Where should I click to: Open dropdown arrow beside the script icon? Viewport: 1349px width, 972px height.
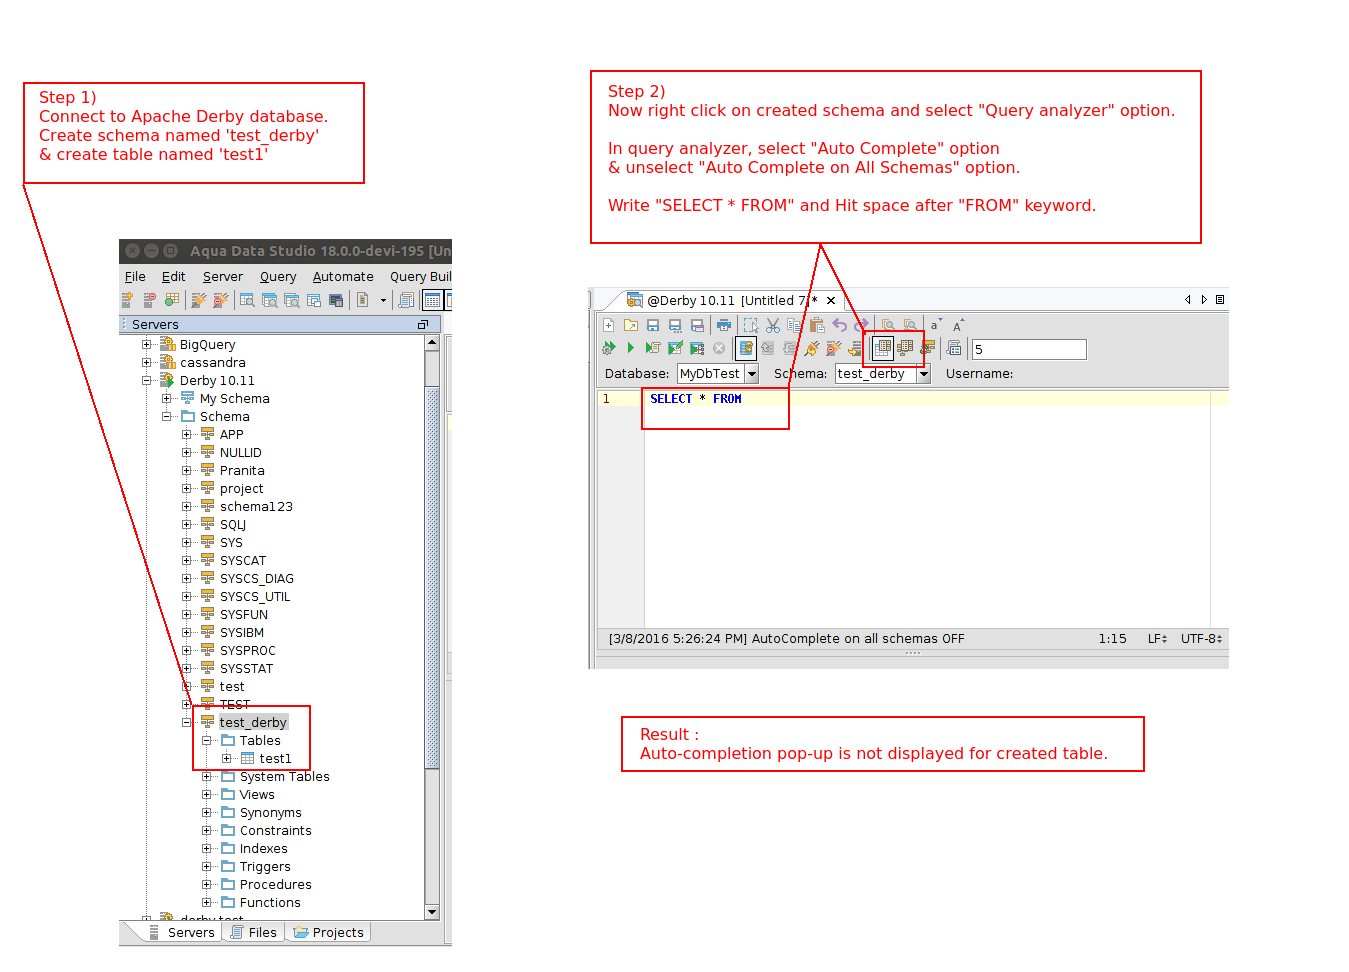[x=383, y=300]
